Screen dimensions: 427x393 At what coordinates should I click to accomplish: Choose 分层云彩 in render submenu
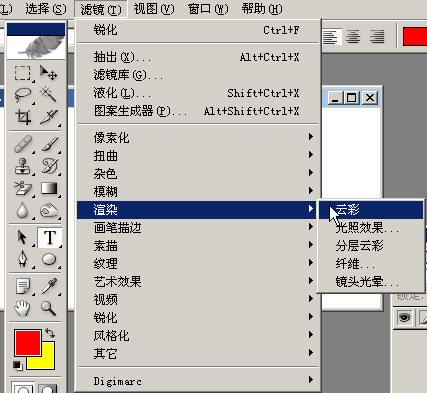tap(371, 246)
